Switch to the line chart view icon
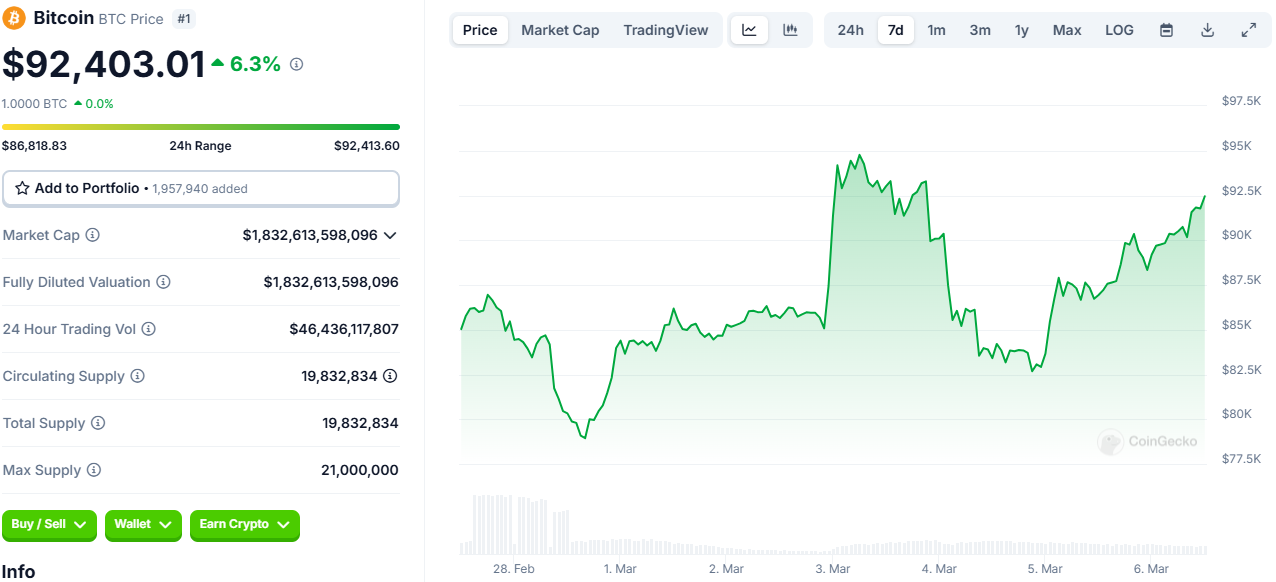This screenshot has width=1276, height=582. point(749,30)
